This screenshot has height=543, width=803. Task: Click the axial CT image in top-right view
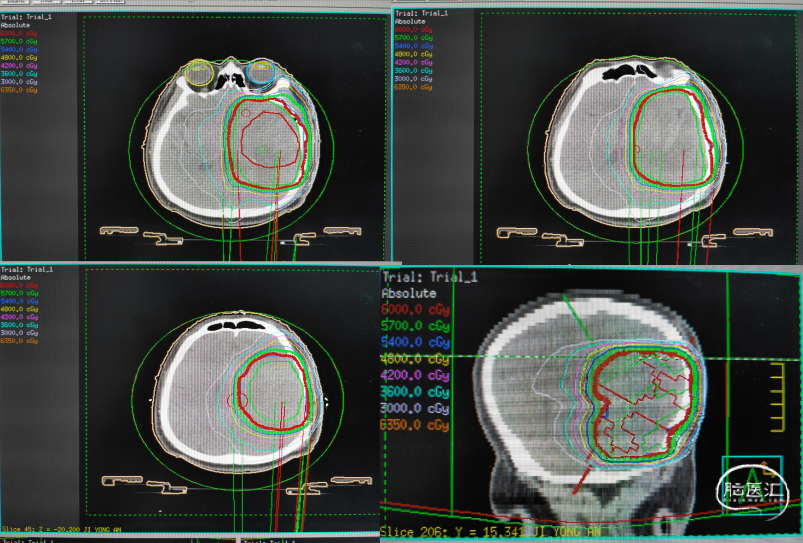coord(635,141)
